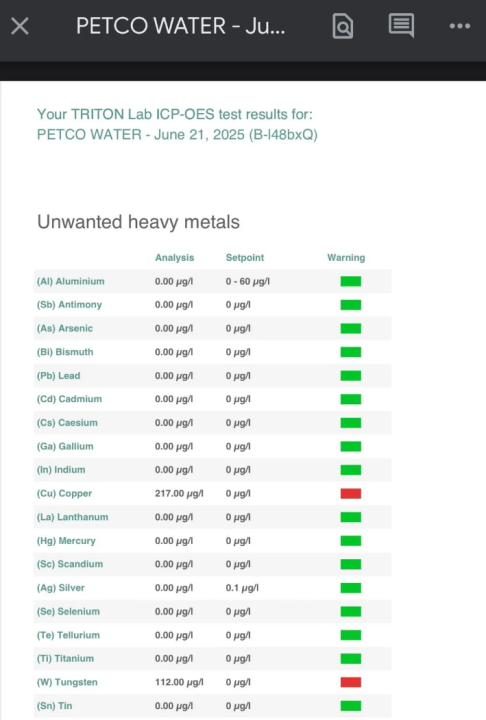This screenshot has height=720, width=486.
Task: Click the Warning column header
Action: click(x=346, y=258)
